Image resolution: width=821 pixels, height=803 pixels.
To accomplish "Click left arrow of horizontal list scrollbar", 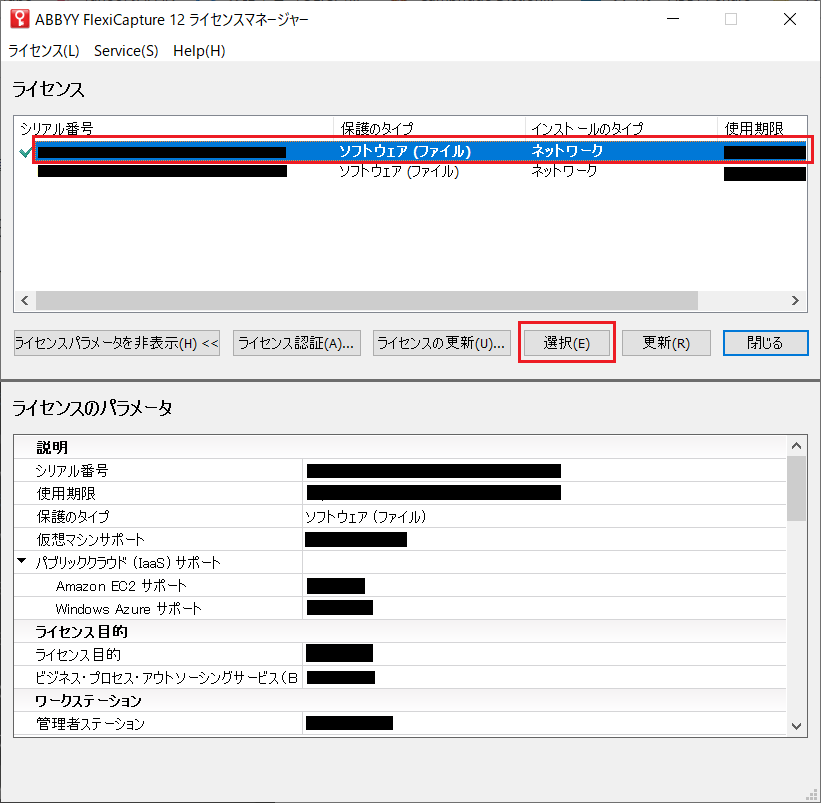I will [x=25, y=300].
